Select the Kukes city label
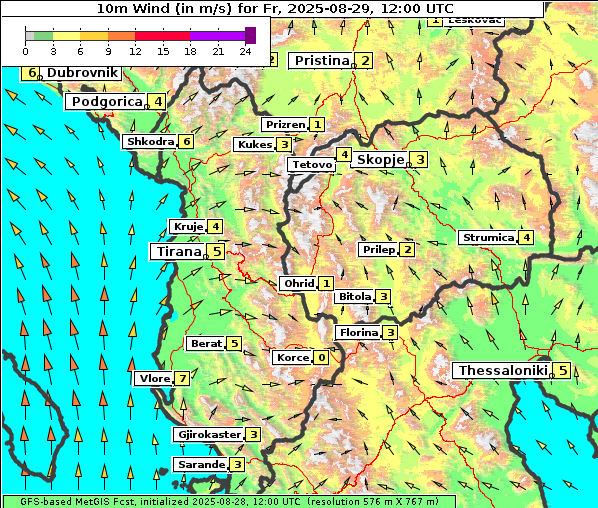Screen dimensions: 598x508 click(254, 145)
